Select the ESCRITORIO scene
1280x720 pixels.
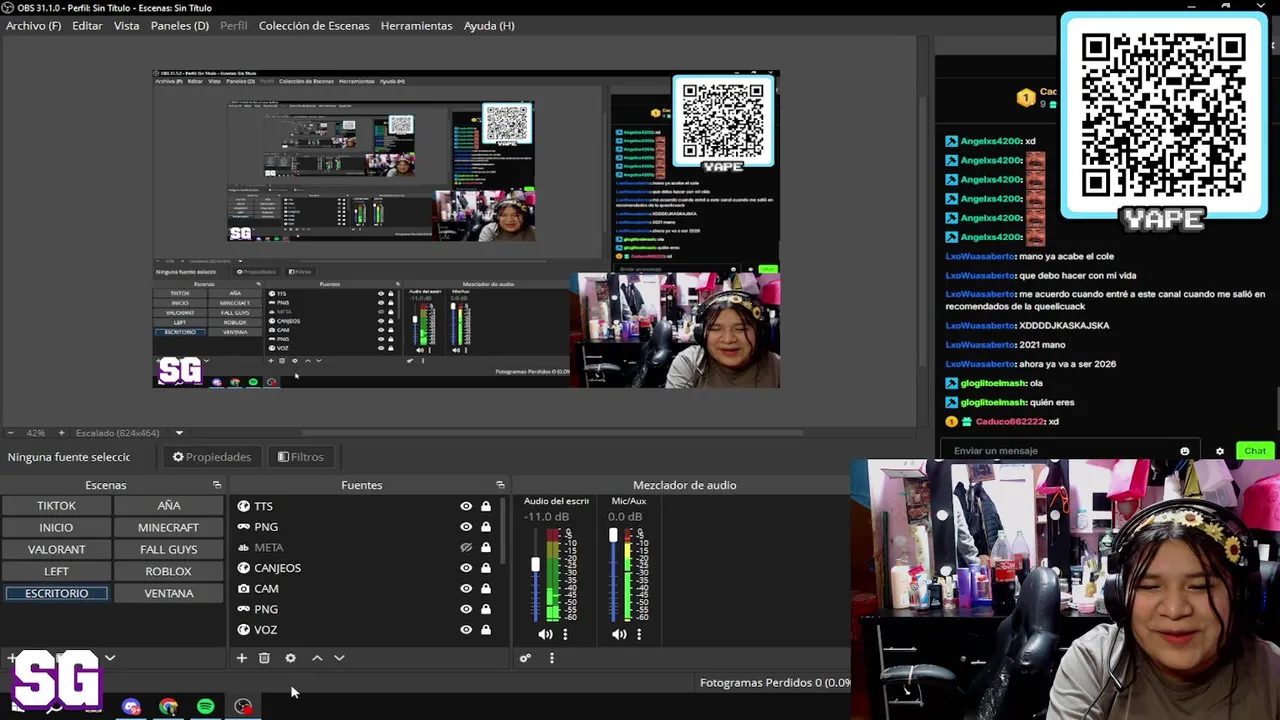[x=56, y=594]
